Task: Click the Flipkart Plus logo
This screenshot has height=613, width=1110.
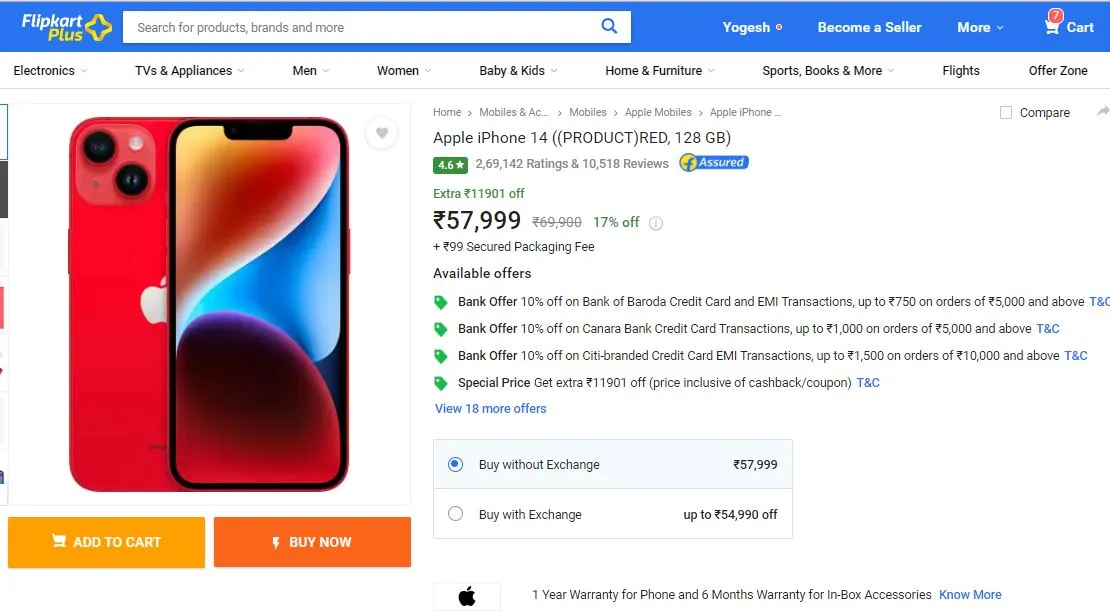Action: point(67,27)
